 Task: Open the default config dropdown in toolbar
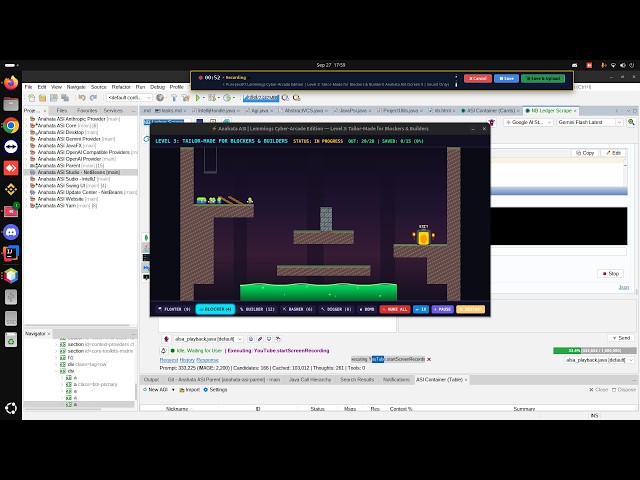coord(129,98)
